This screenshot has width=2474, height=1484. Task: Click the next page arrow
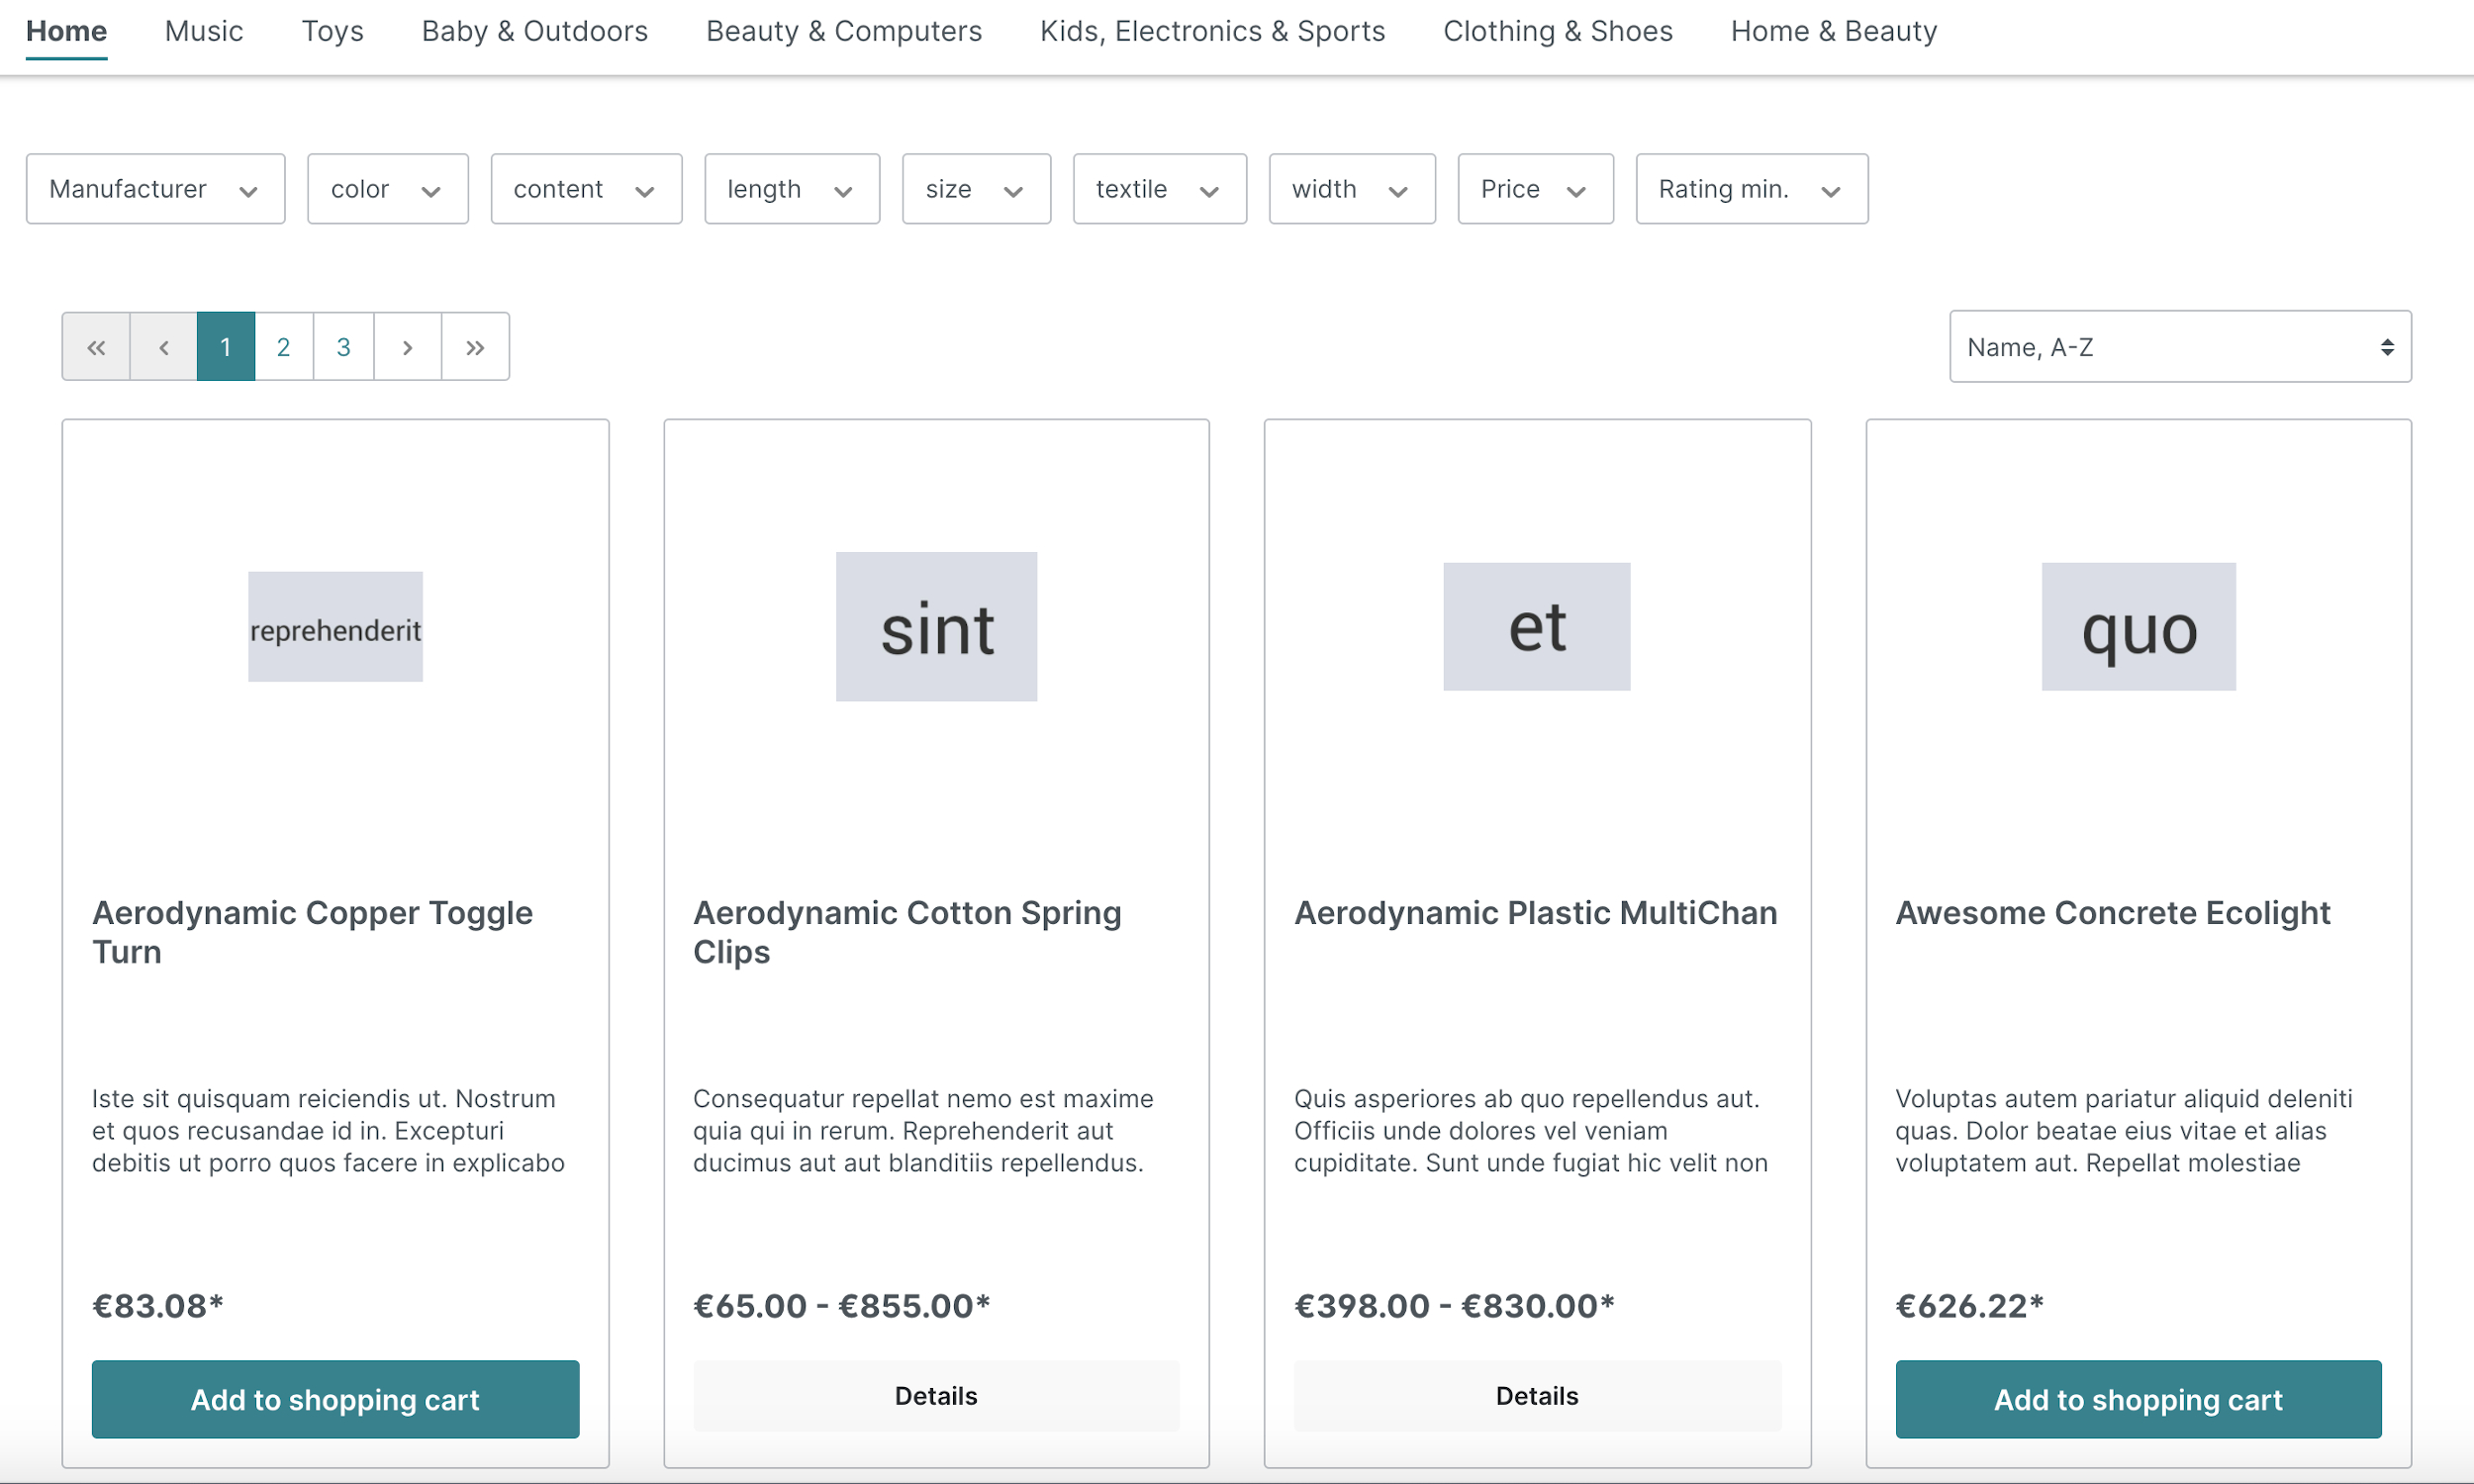click(407, 346)
